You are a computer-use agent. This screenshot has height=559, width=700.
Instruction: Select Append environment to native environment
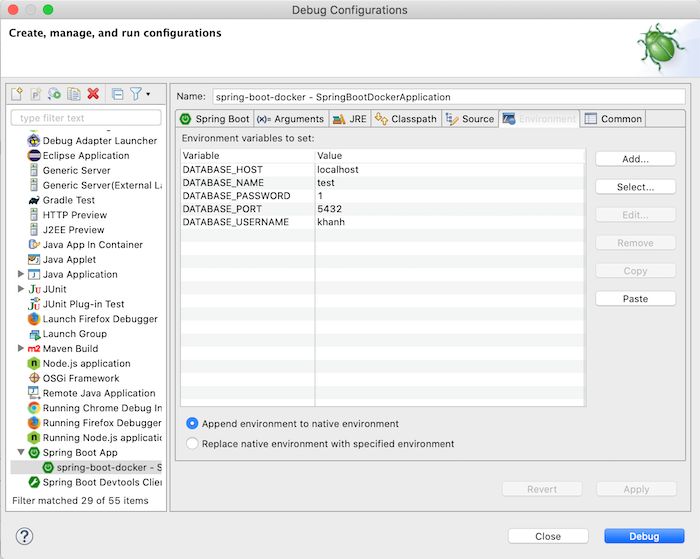click(192, 423)
